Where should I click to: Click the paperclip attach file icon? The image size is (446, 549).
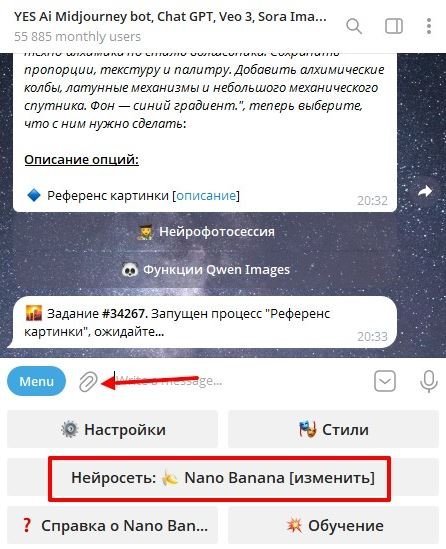point(88,381)
